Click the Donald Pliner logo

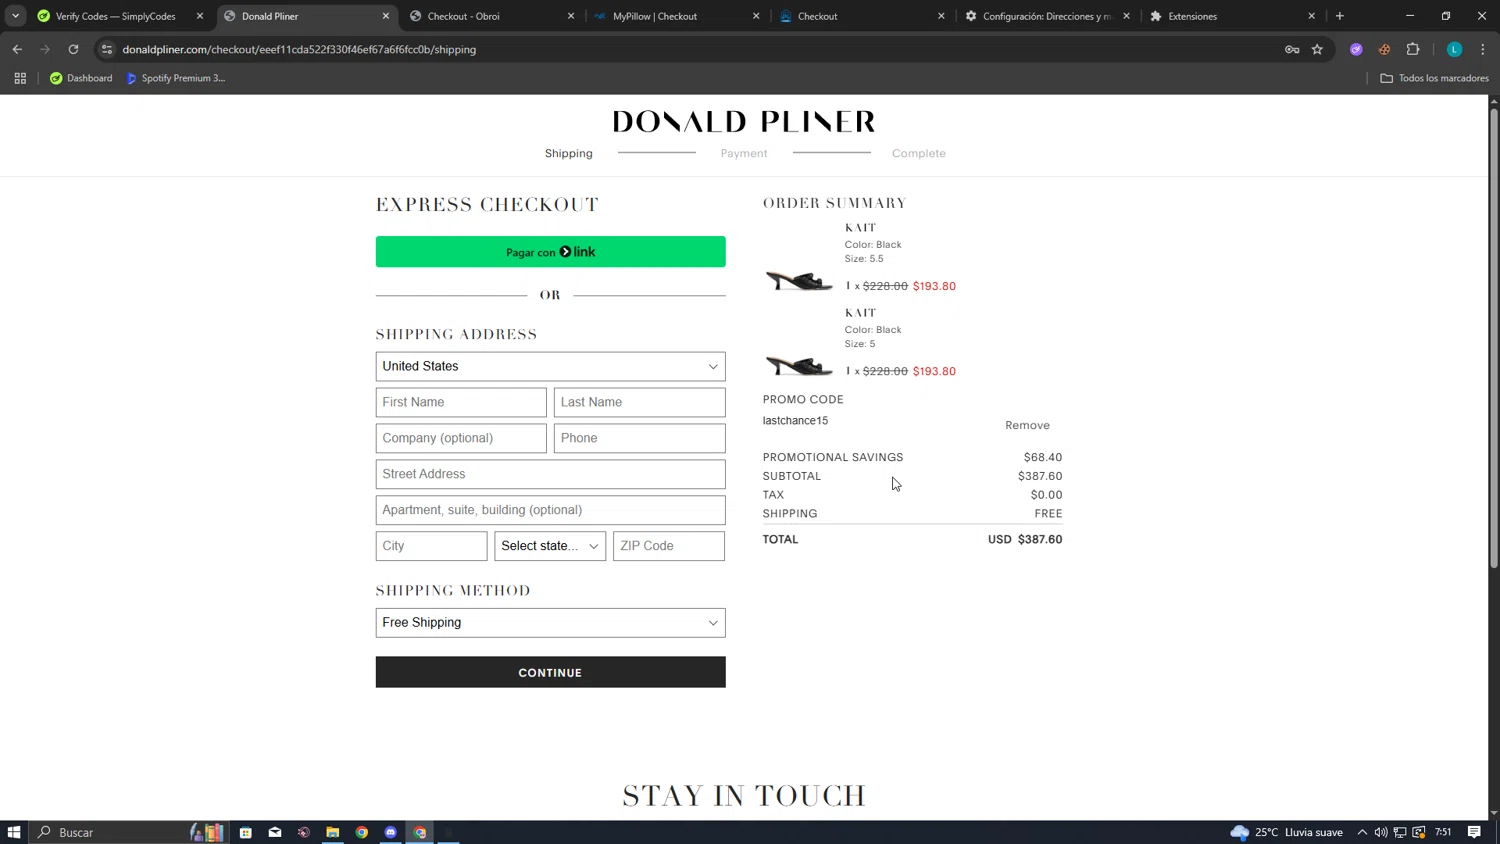(x=744, y=122)
